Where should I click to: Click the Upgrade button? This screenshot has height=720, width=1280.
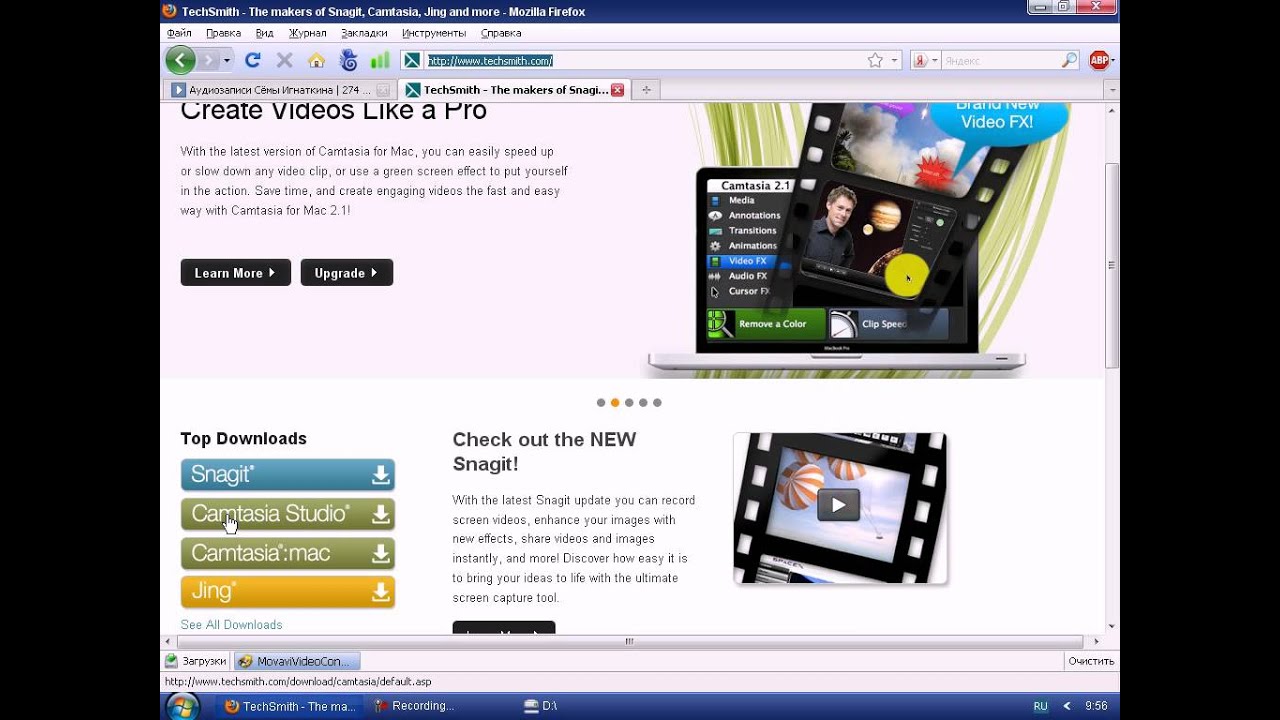346,273
